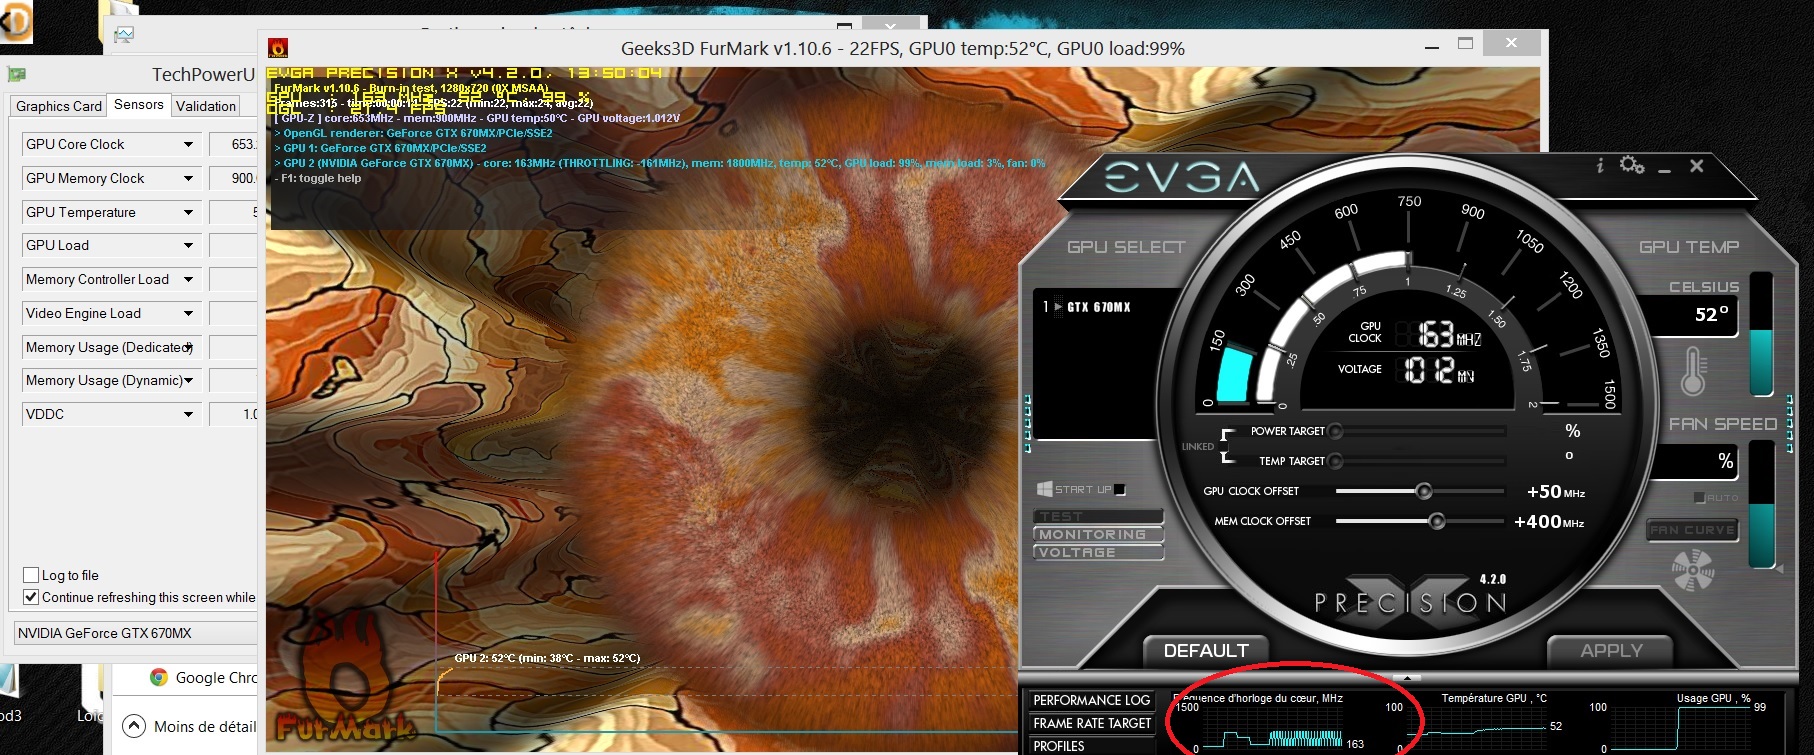The image size is (1814, 755).
Task: Open EVGA Precision info icon
Action: [x=1600, y=165]
